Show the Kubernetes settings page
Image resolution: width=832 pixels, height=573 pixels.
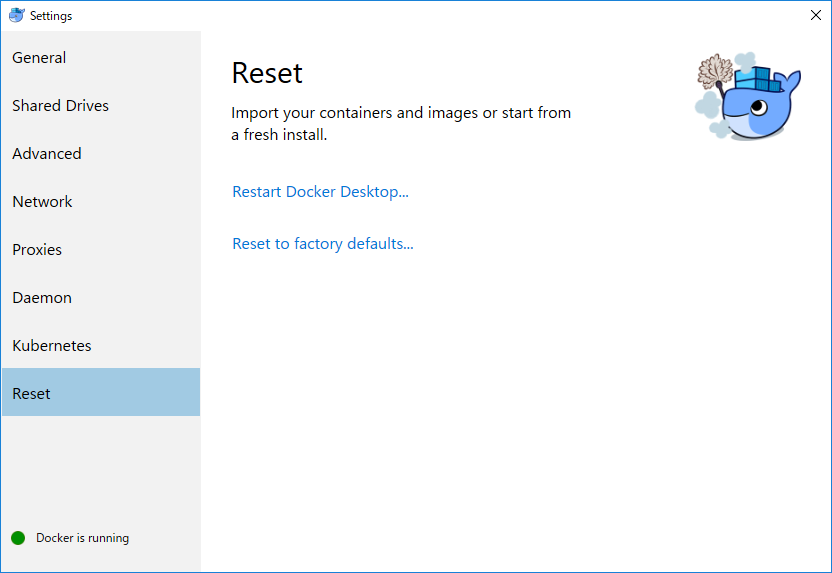pos(52,346)
